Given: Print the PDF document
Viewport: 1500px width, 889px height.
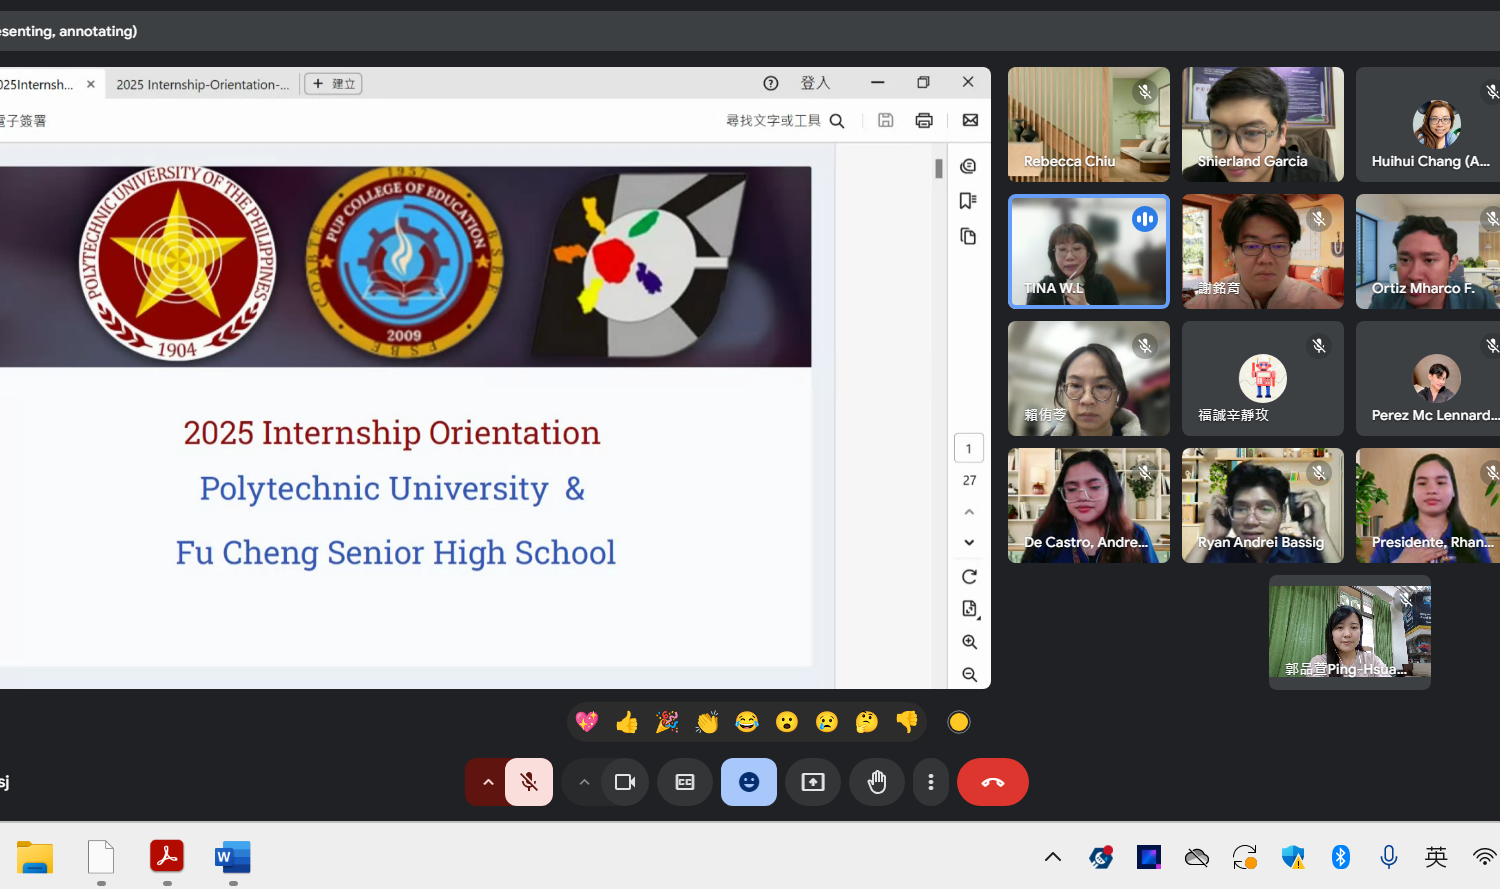Looking at the screenshot, I should (924, 120).
